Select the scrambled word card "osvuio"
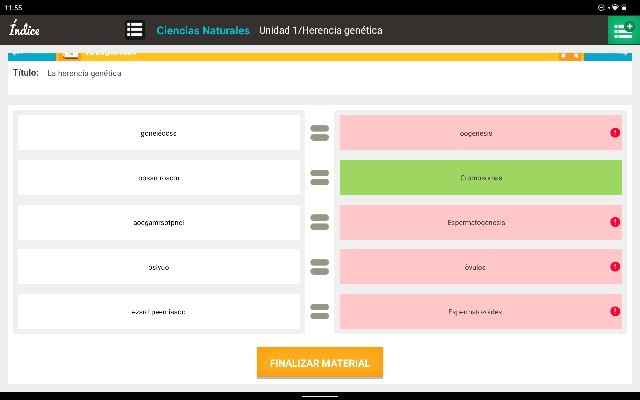This screenshot has width=640, height=400. click(158, 267)
